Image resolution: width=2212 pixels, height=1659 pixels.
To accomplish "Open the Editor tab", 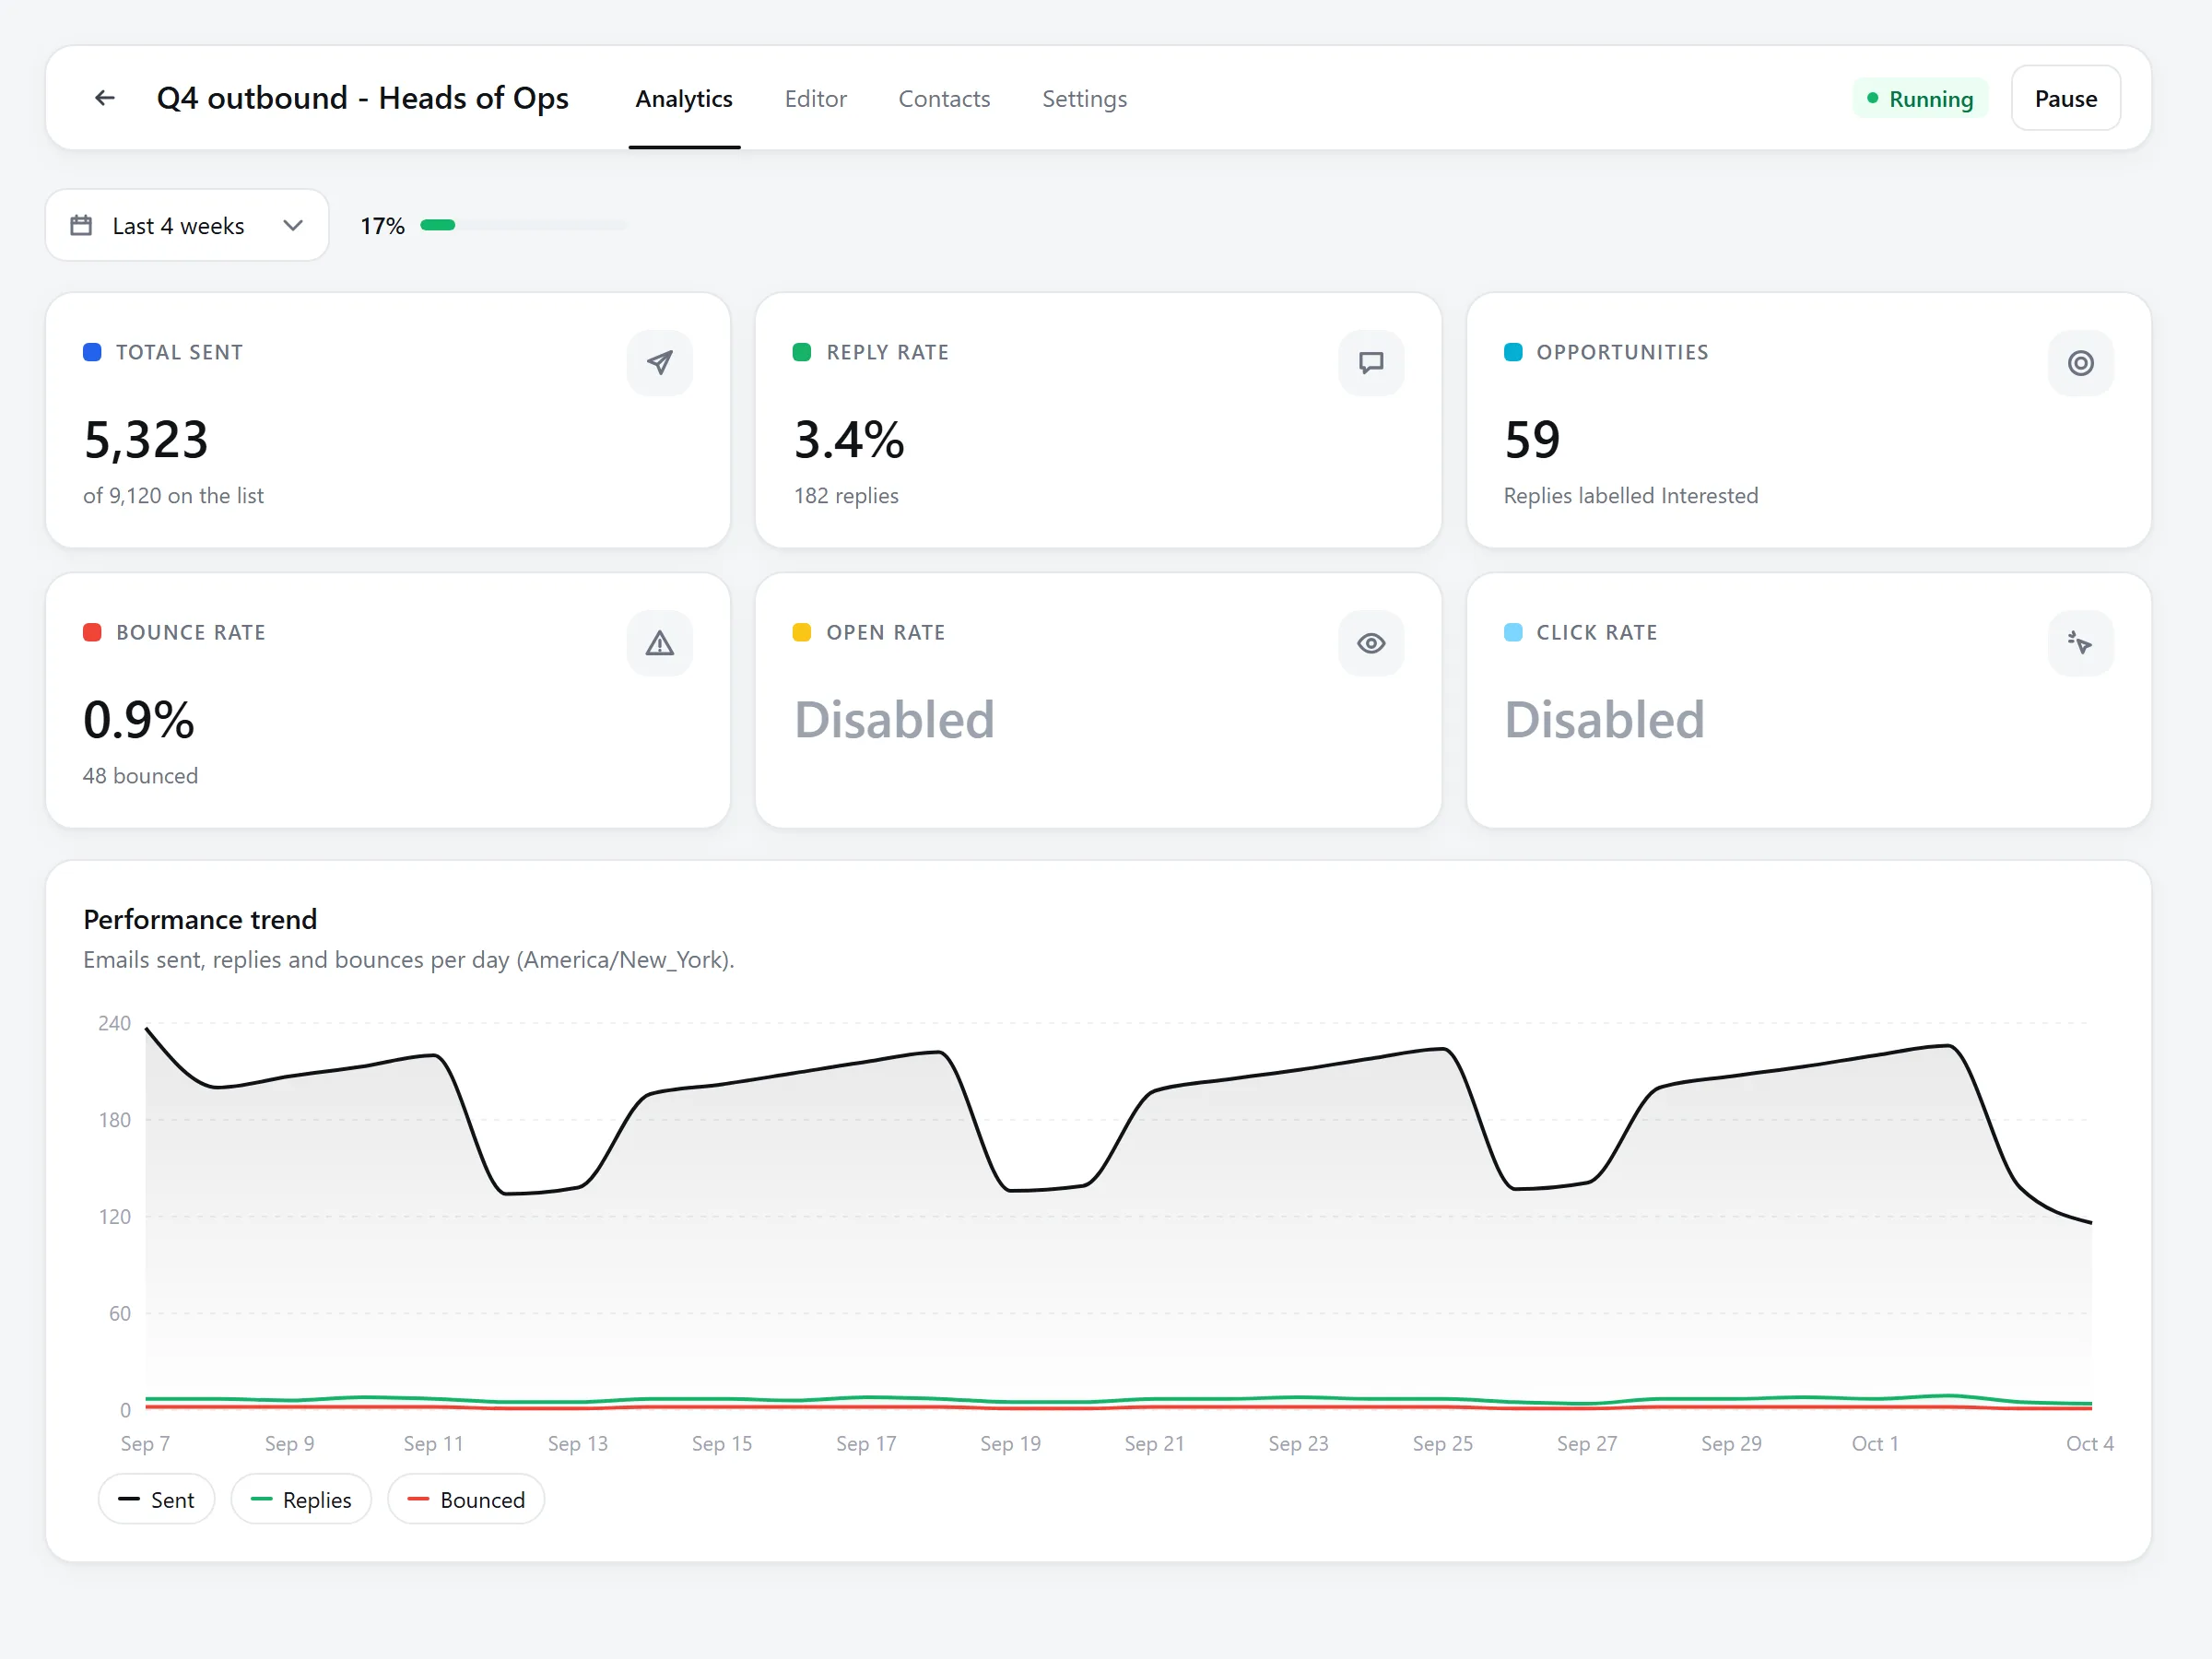I will pyautogui.click(x=815, y=98).
